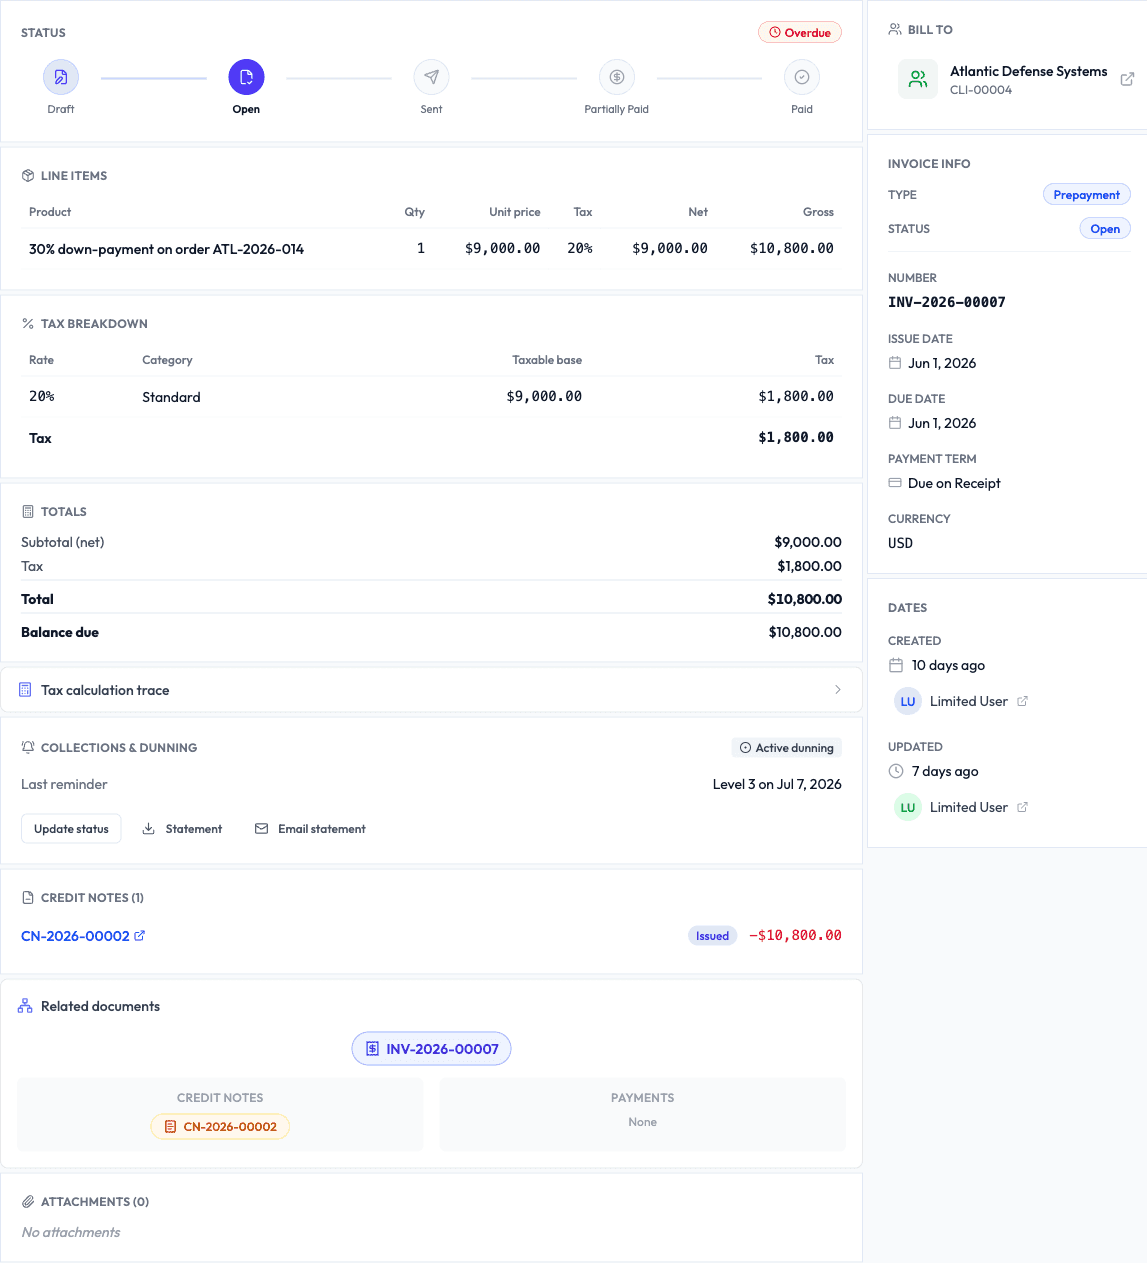Click invoice number INV-2026-00007 in Invoice Info
1147x1263 pixels.
[947, 302]
